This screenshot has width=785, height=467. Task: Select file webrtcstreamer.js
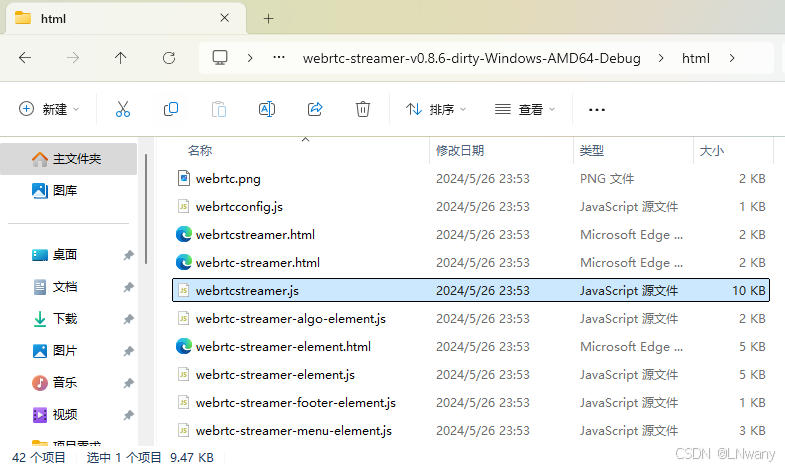point(471,290)
